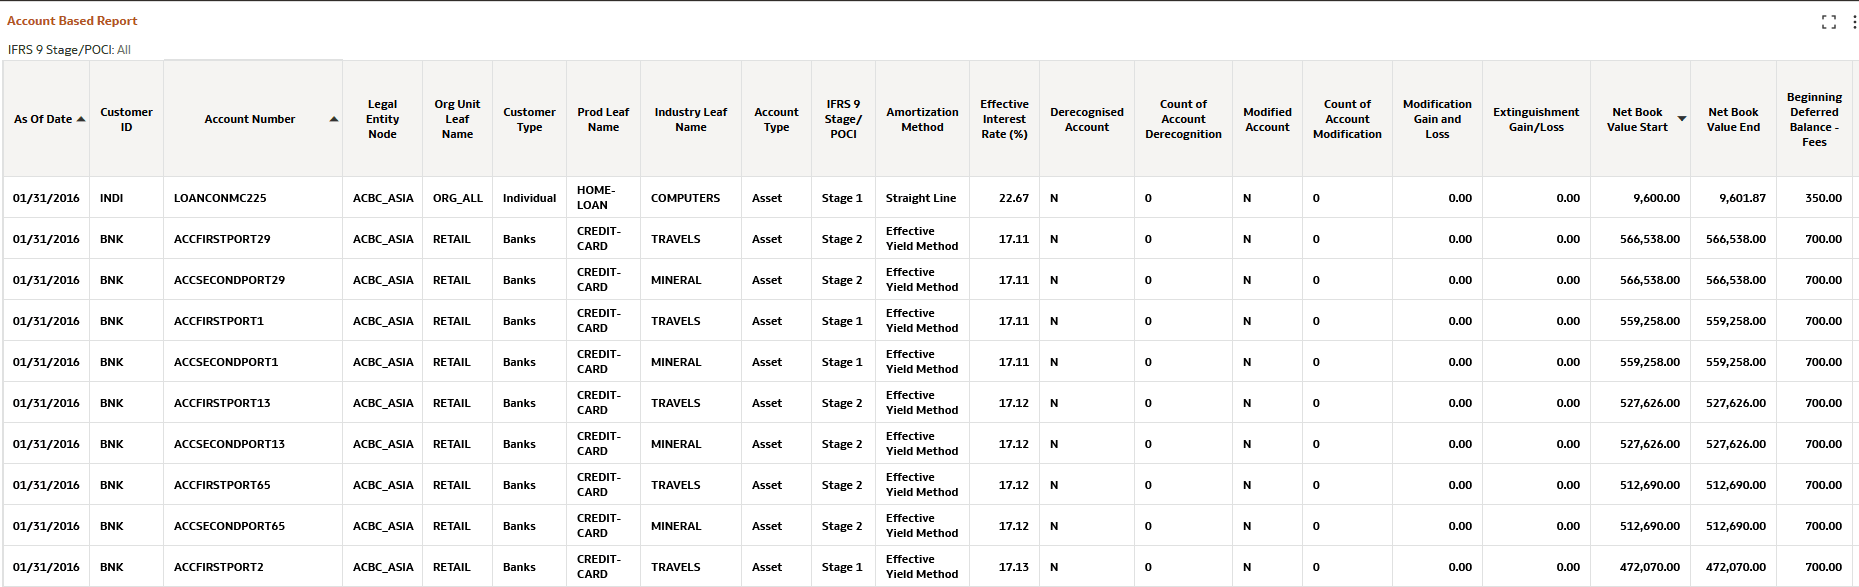
Task: Select the Account Type column header
Action: 776,119
